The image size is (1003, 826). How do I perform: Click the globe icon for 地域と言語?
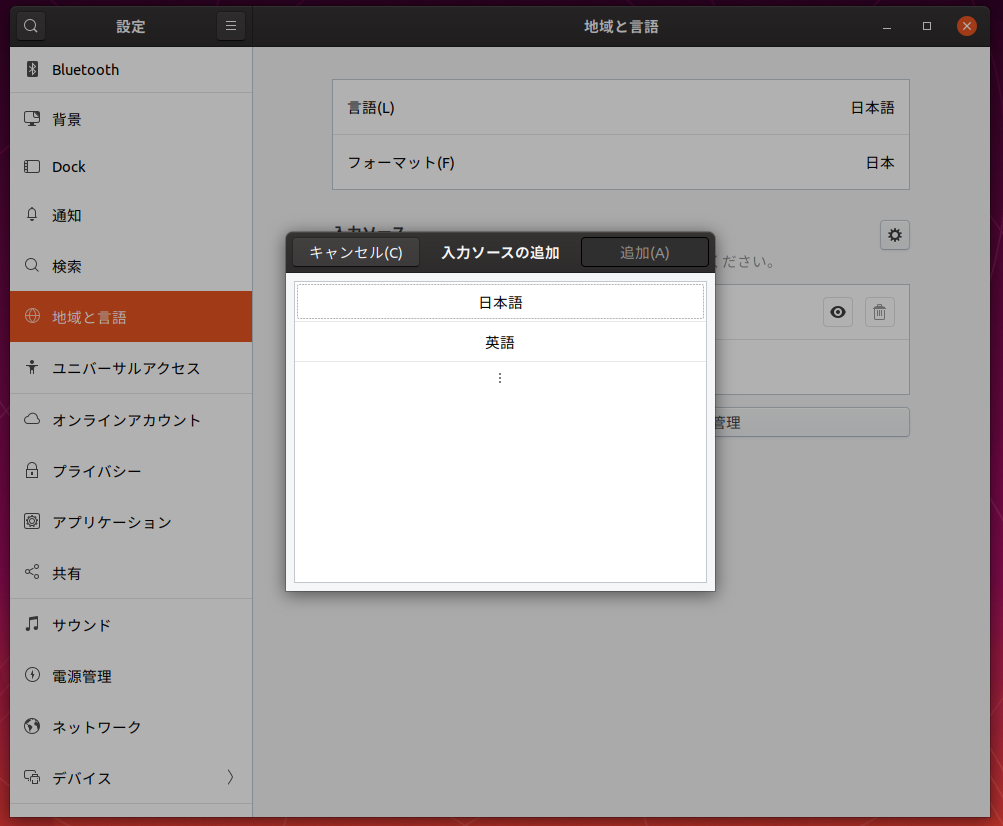pyautogui.click(x=32, y=315)
